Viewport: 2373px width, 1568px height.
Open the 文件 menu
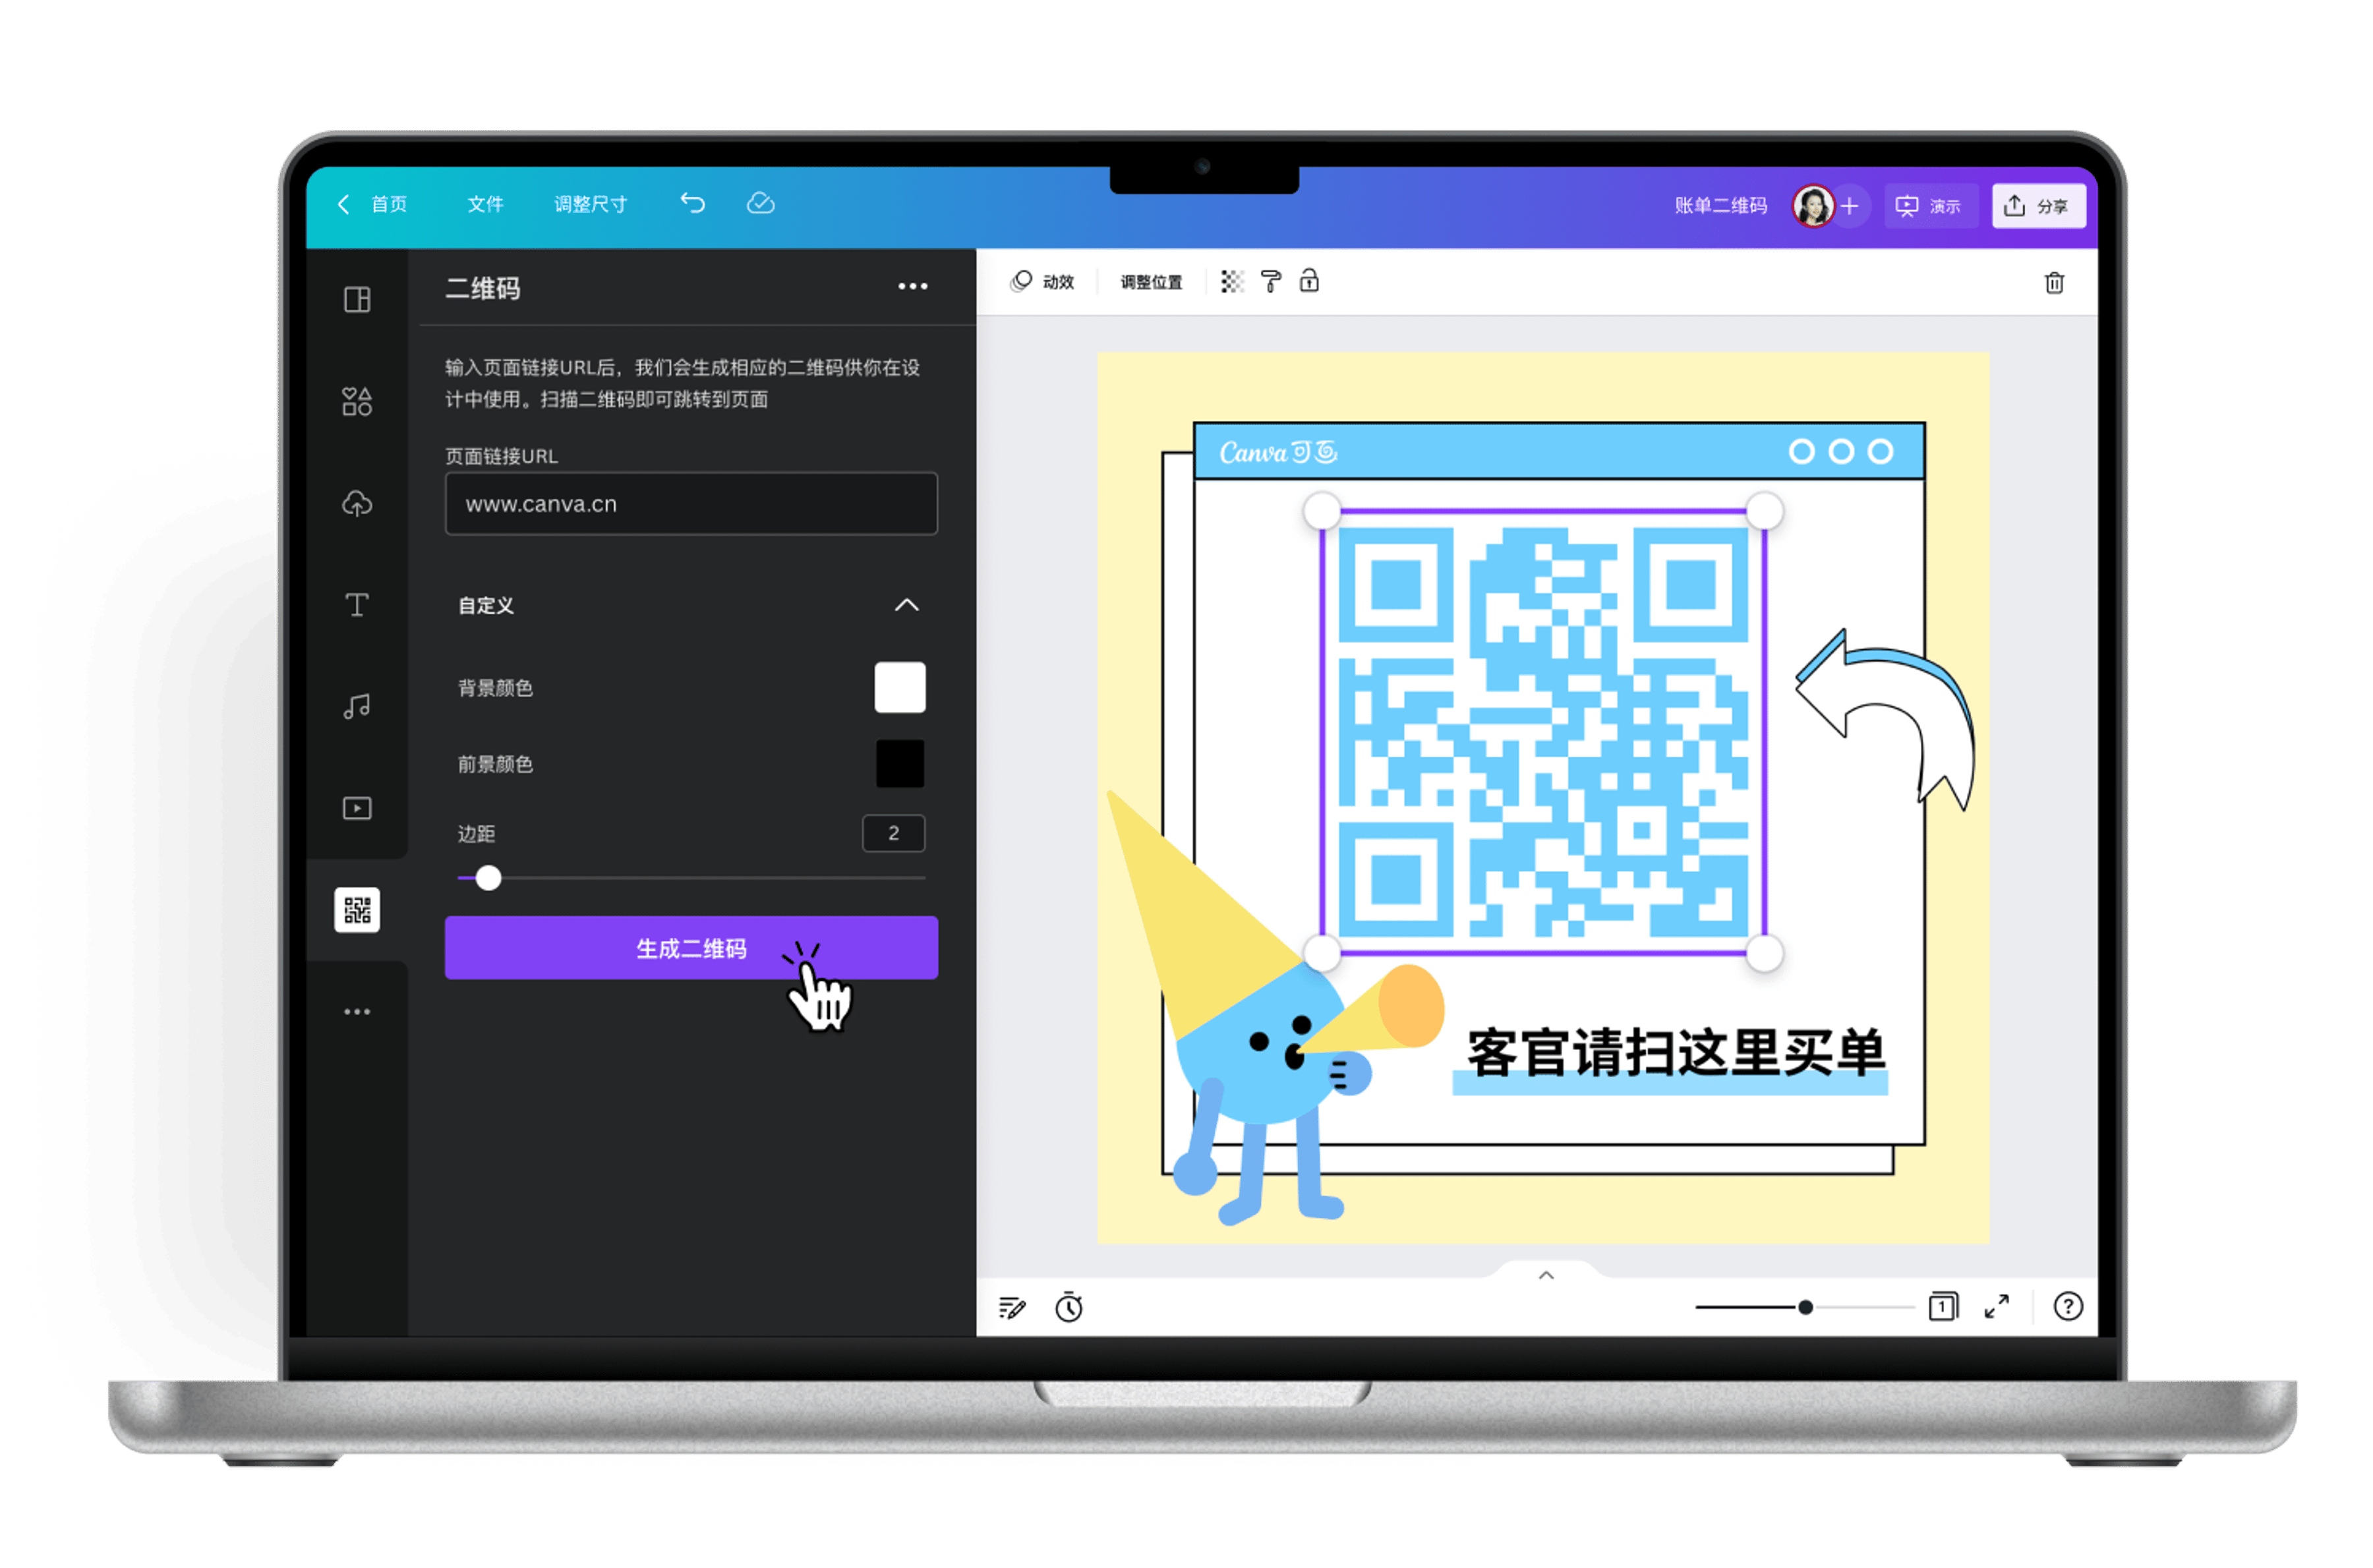tap(486, 204)
